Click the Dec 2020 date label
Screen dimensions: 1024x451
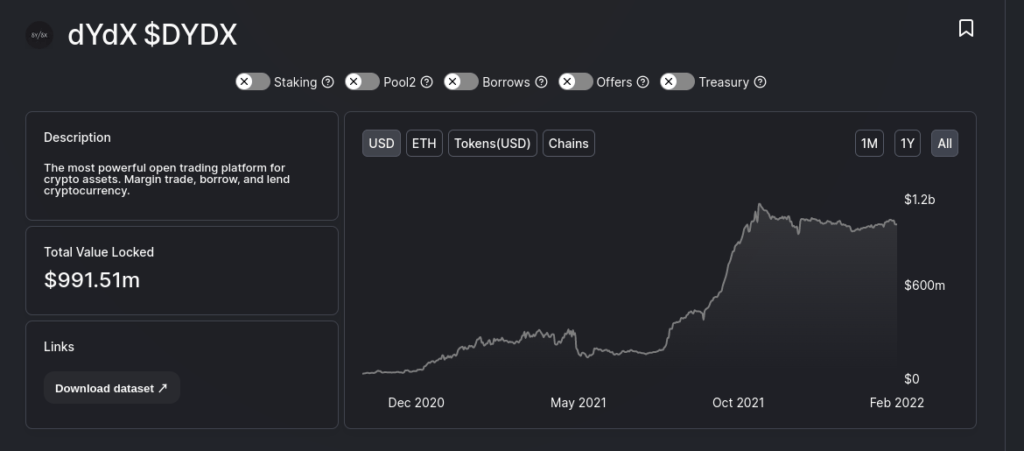click(x=416, y=403)
